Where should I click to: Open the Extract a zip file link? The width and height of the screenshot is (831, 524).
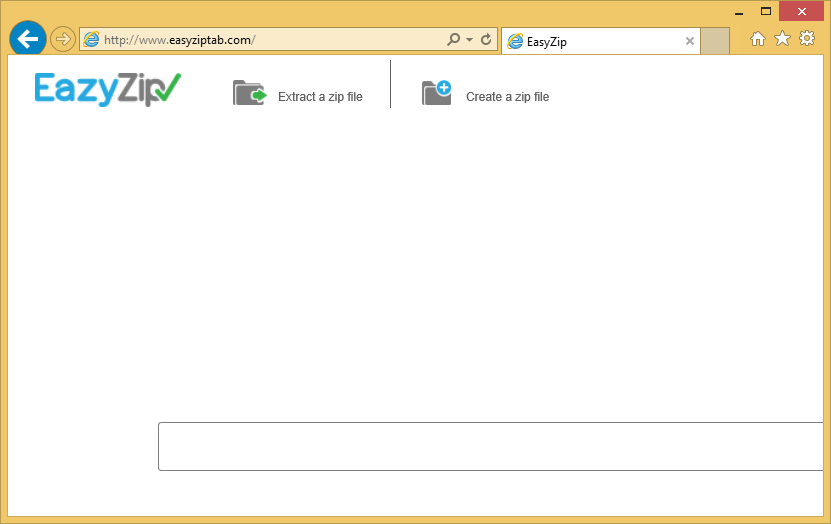[320, 97]
